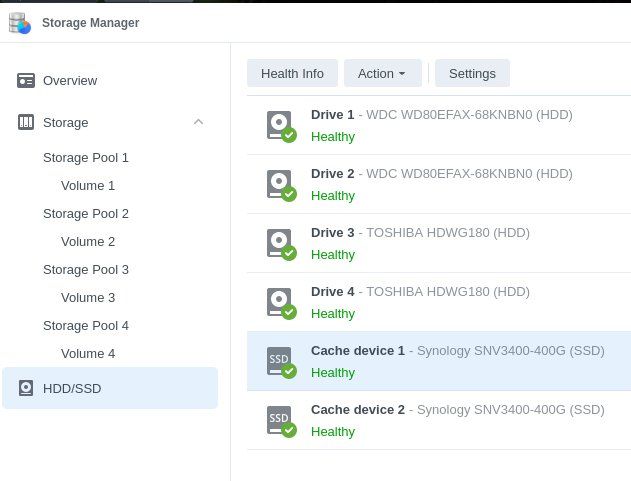Viewport: 631px width, 481px height.
Task: Select Volume 3 in sidebar
Action: (88, 297)
